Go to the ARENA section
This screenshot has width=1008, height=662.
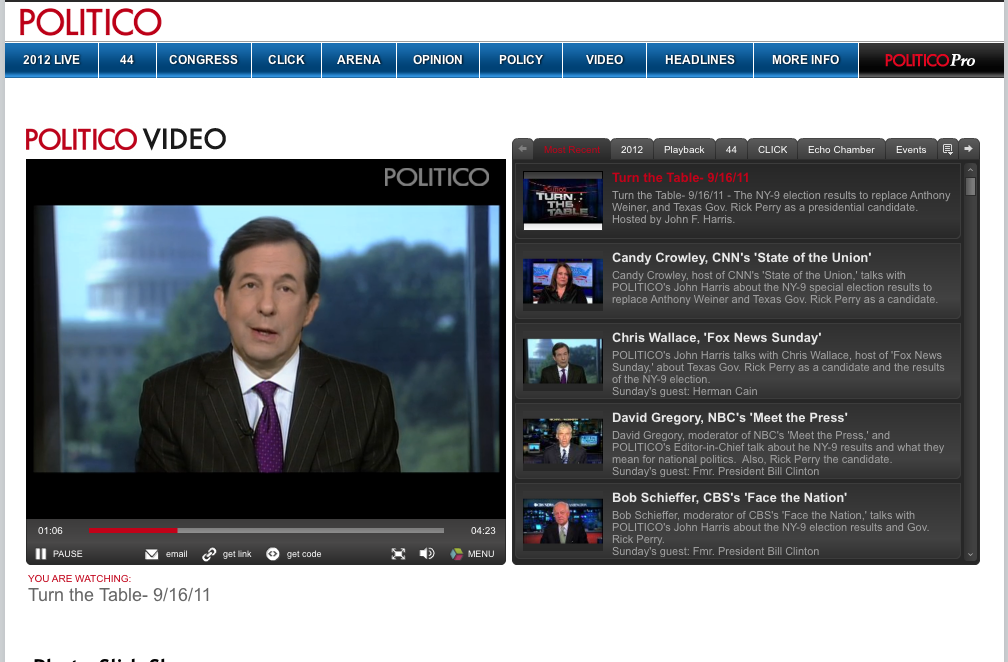(x=359, y=60)
